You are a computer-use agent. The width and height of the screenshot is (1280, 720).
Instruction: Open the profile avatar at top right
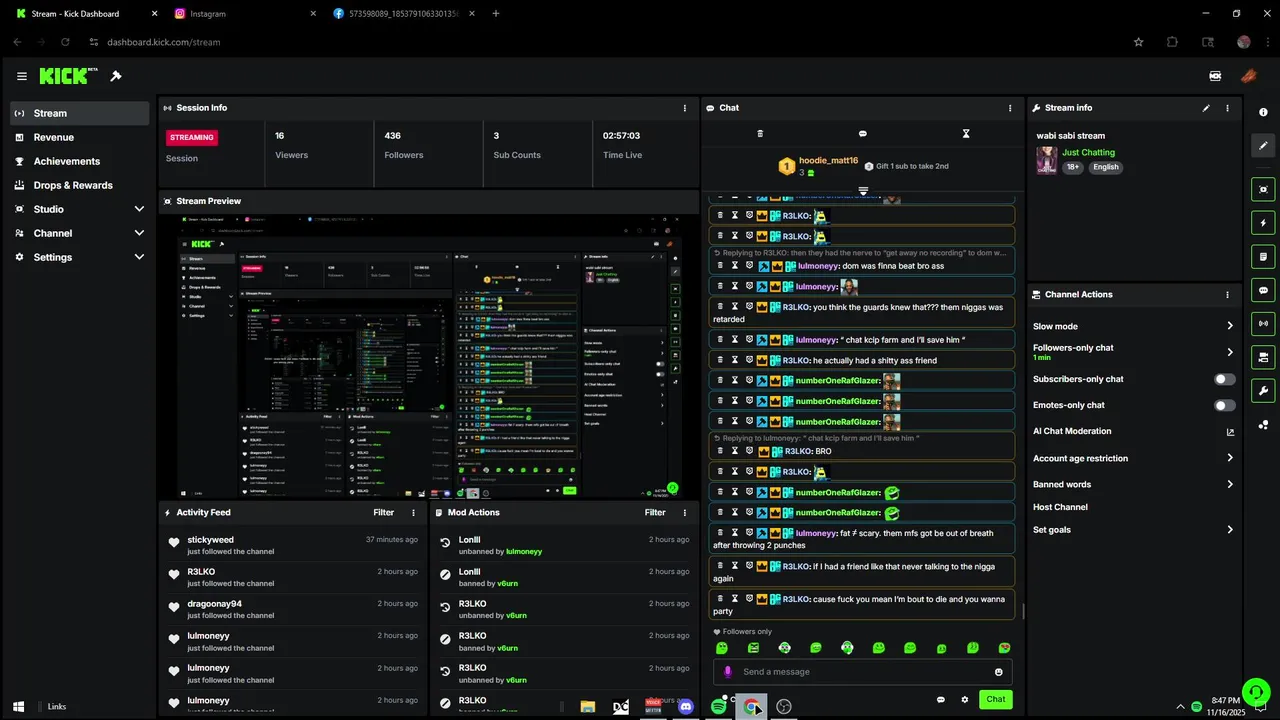(x=1248, y=76)
